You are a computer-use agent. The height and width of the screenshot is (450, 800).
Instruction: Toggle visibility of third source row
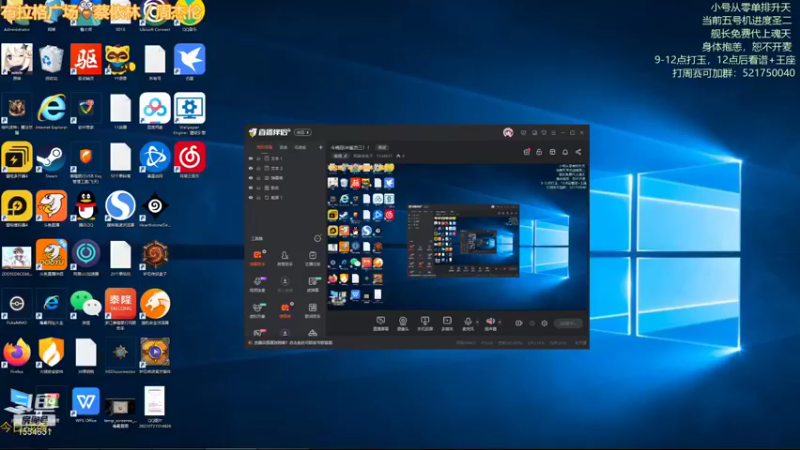[x=251, y=178]
